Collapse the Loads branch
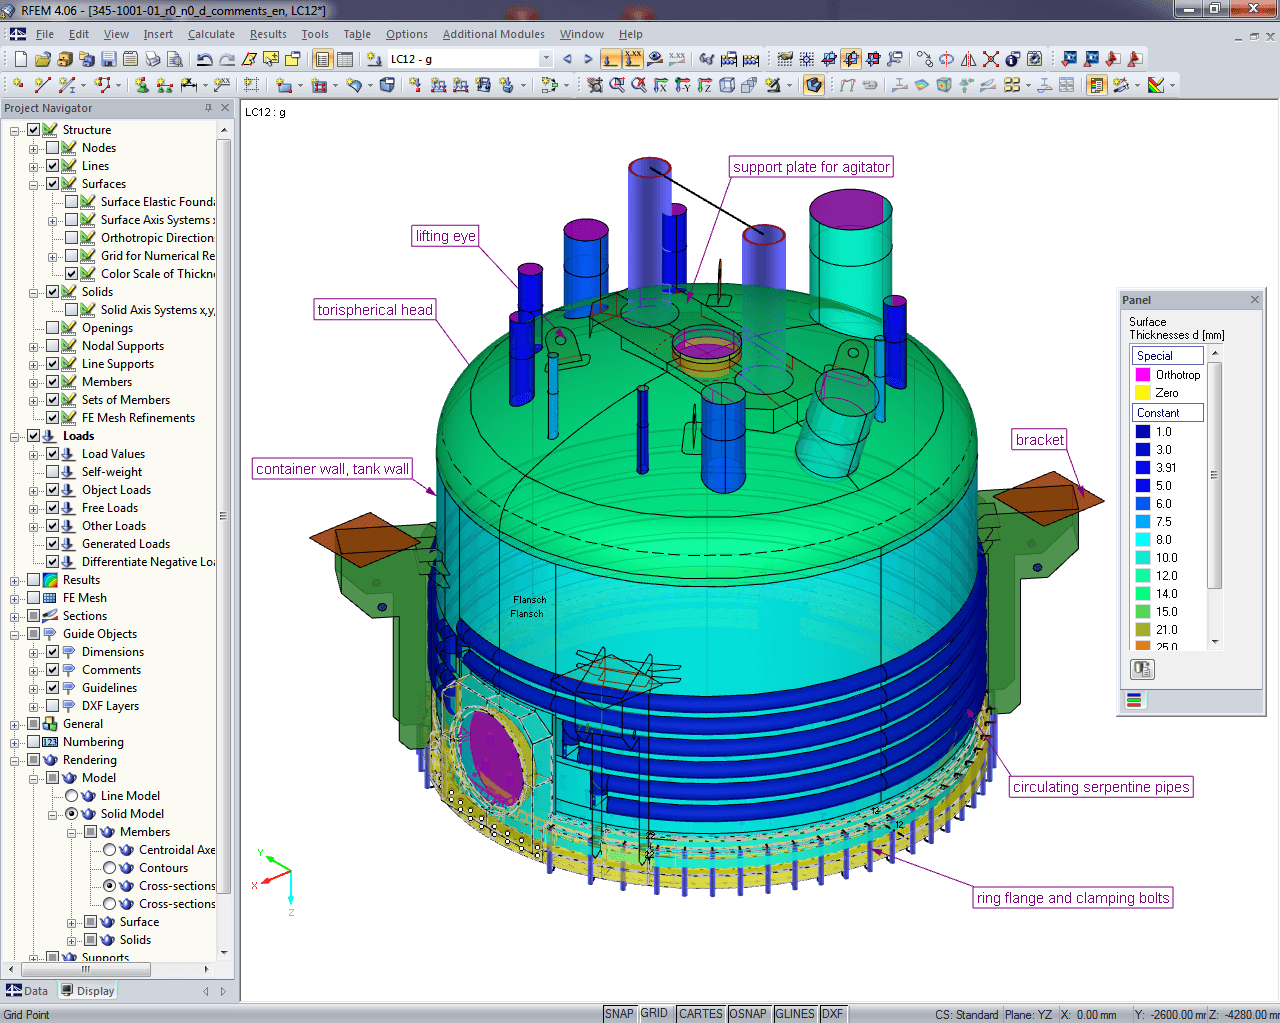Viewport: 1280px width, 1023px height. pyautogui.click(x=13, y=435)
